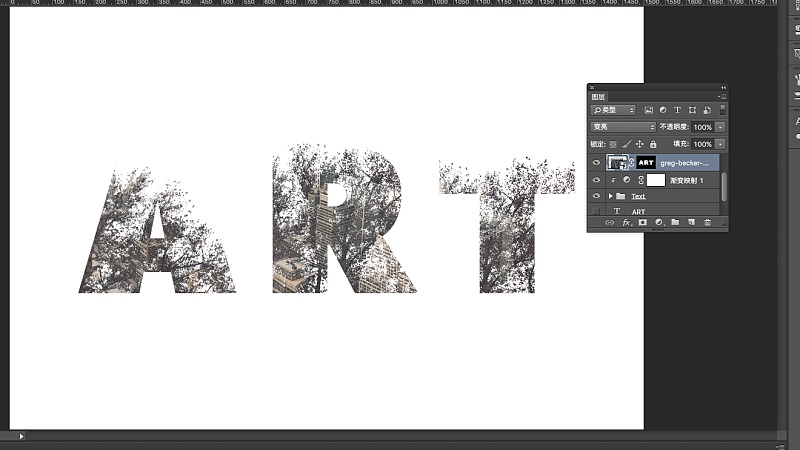This screenshot has height=450, width=800.
Task: Open the fx layer style menu
Action: (627, 222)
